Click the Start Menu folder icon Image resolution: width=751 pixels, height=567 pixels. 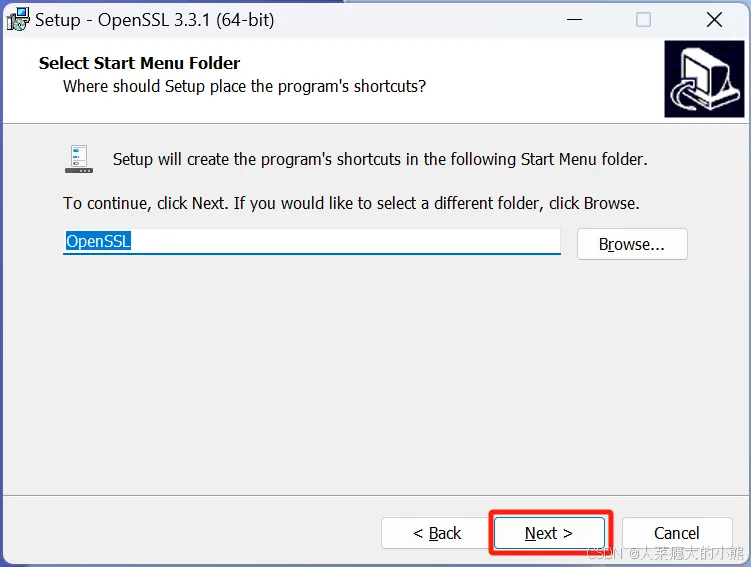tap(79, 159)
